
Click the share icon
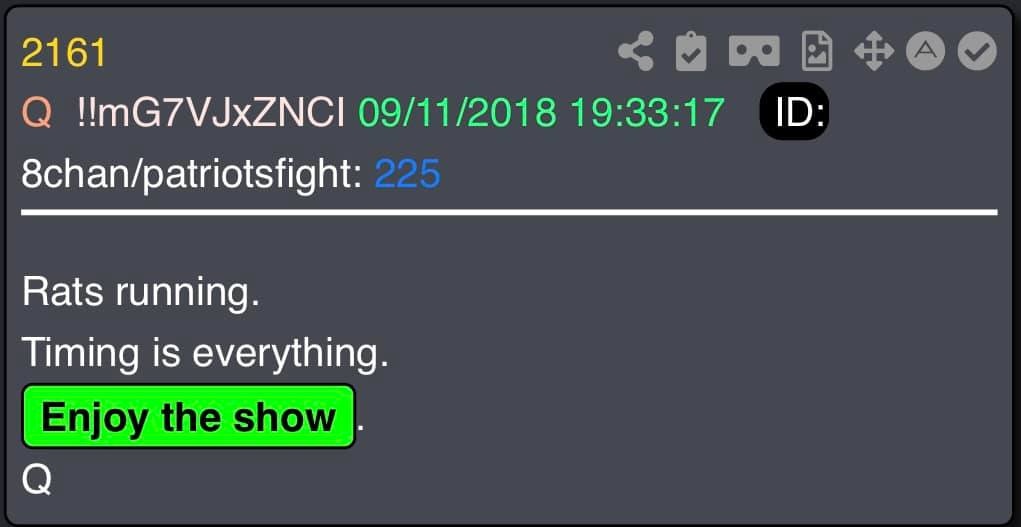click(x=636, y=51)
